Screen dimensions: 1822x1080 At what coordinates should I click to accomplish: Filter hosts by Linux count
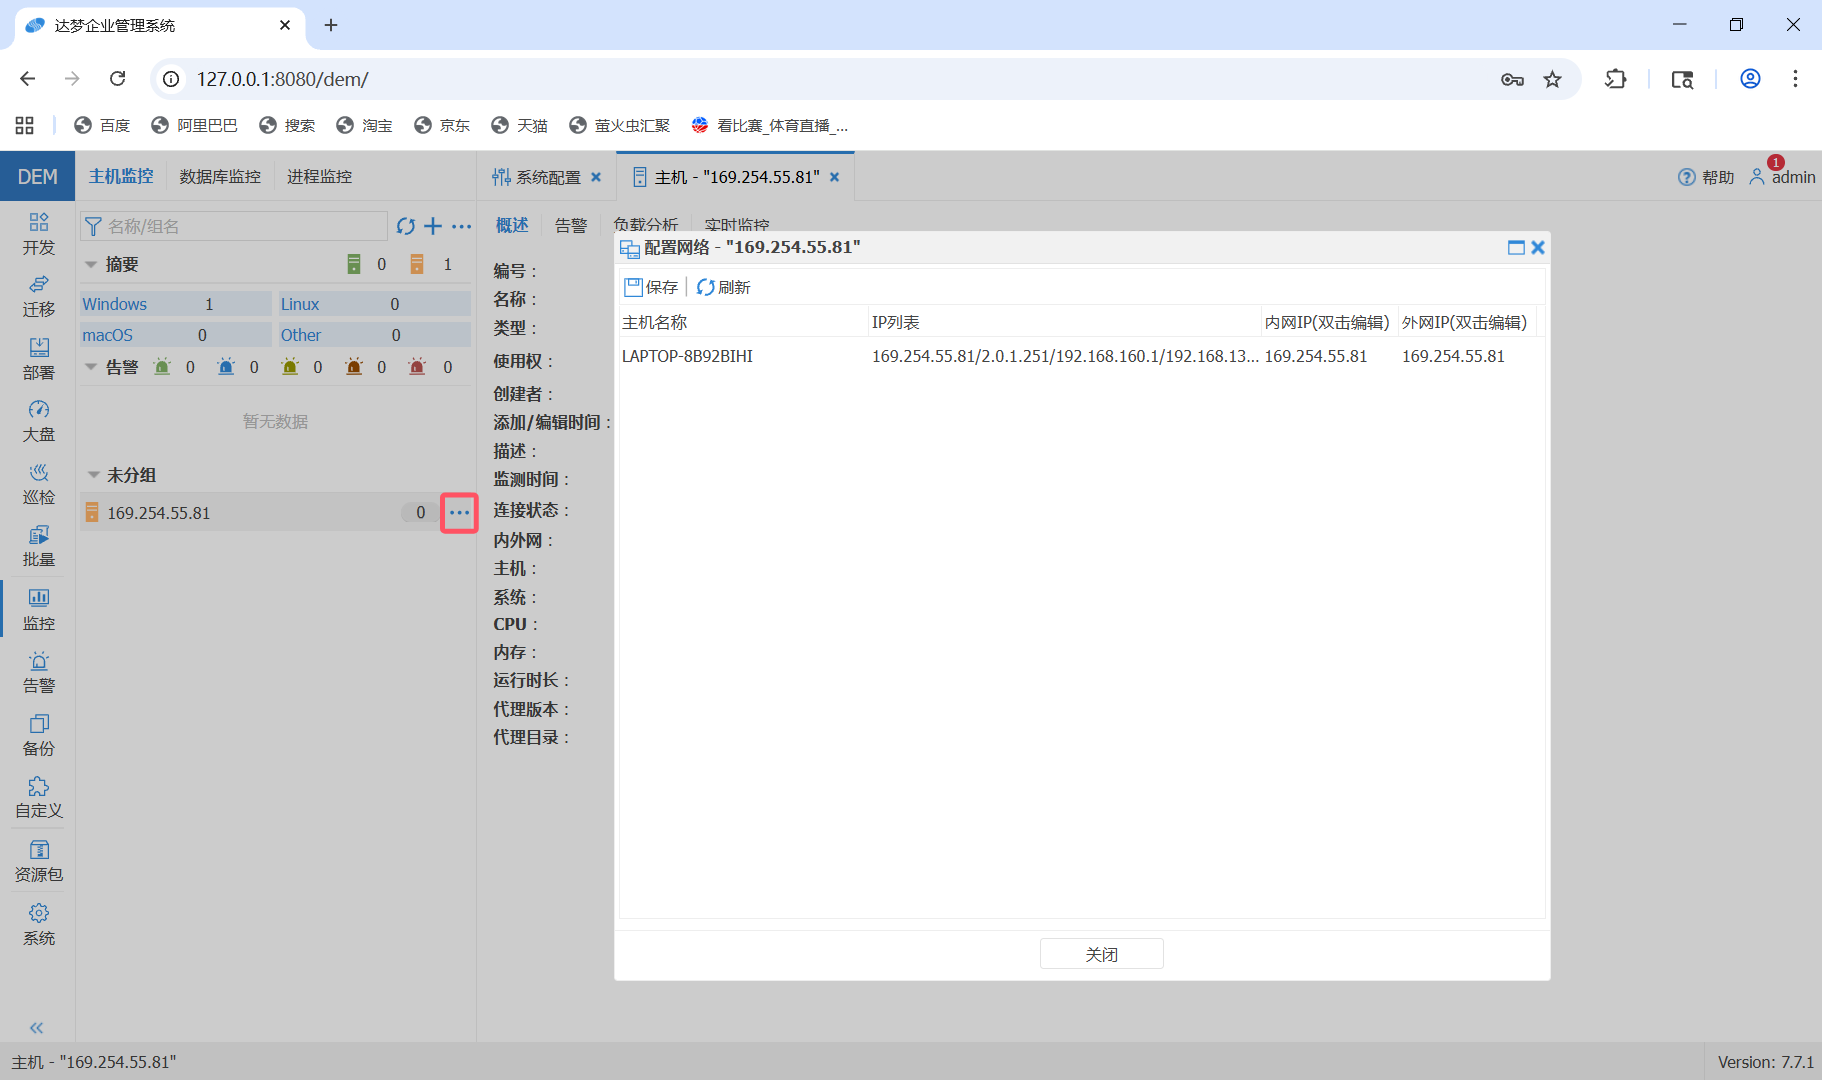(373, 304)
